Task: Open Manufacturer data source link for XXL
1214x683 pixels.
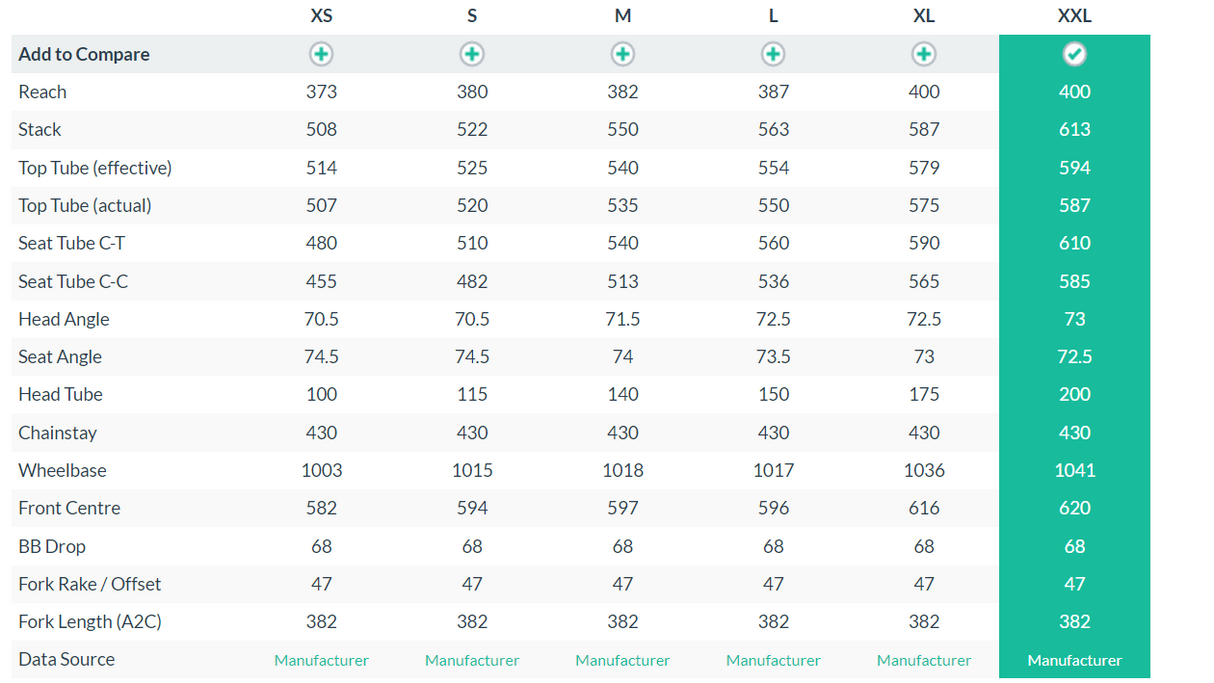Action: (x=1074, y=660)
